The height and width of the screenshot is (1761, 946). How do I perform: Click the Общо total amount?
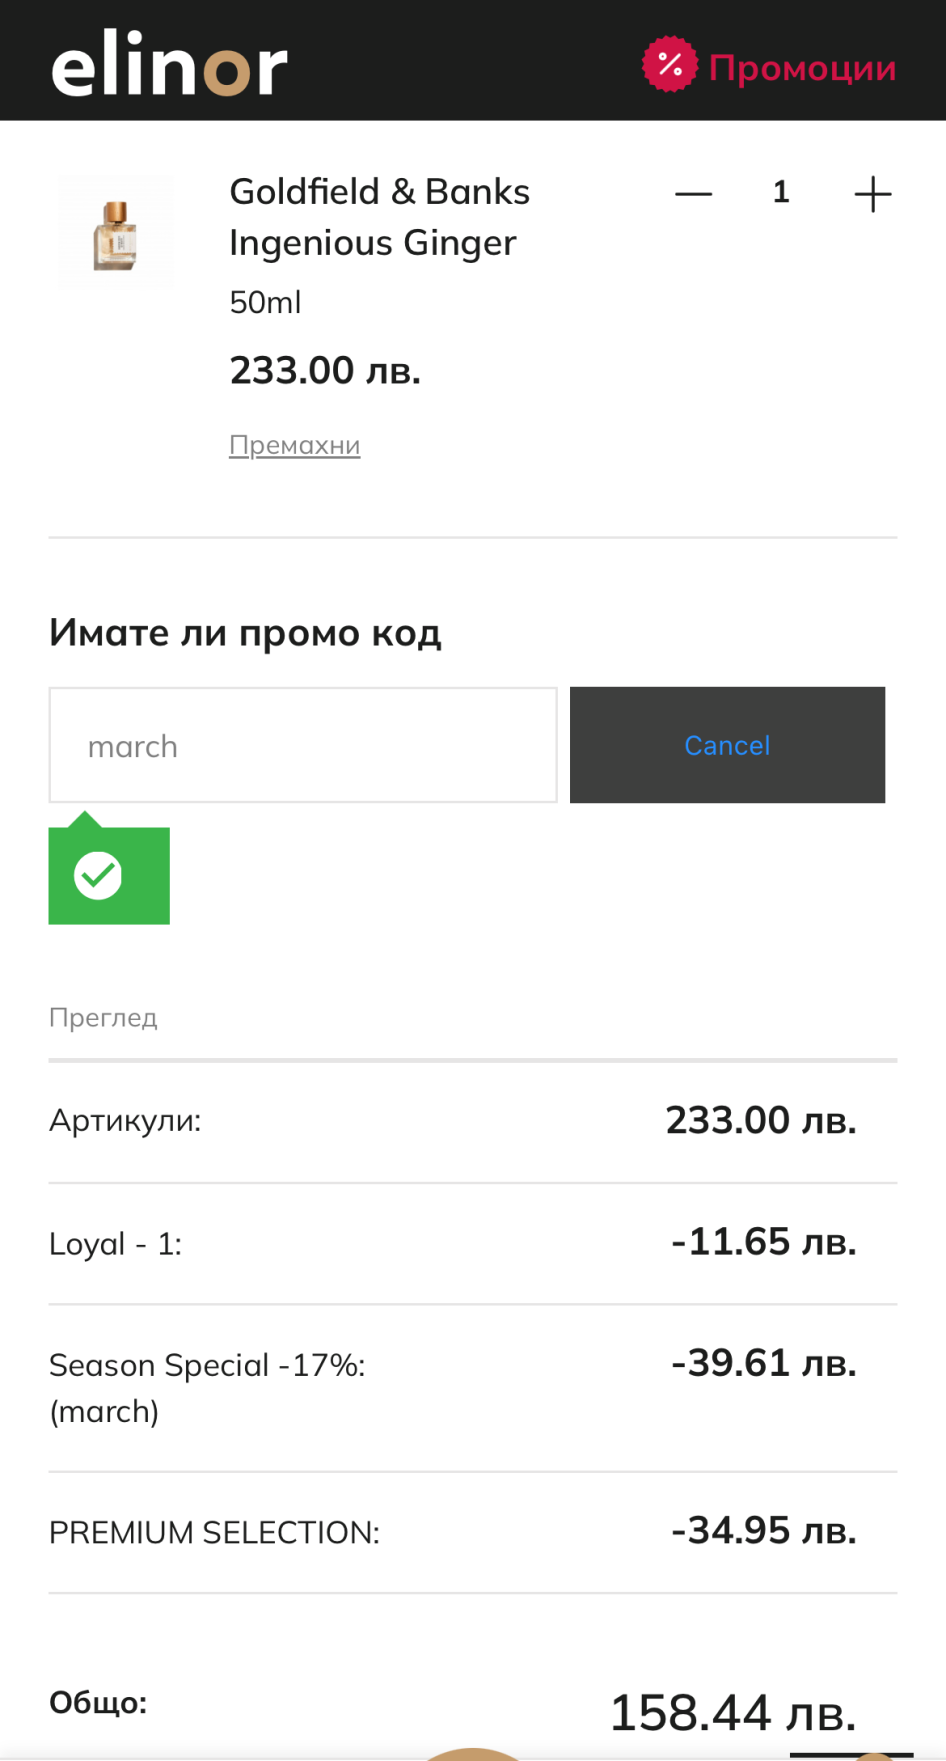coord(732,1712)
